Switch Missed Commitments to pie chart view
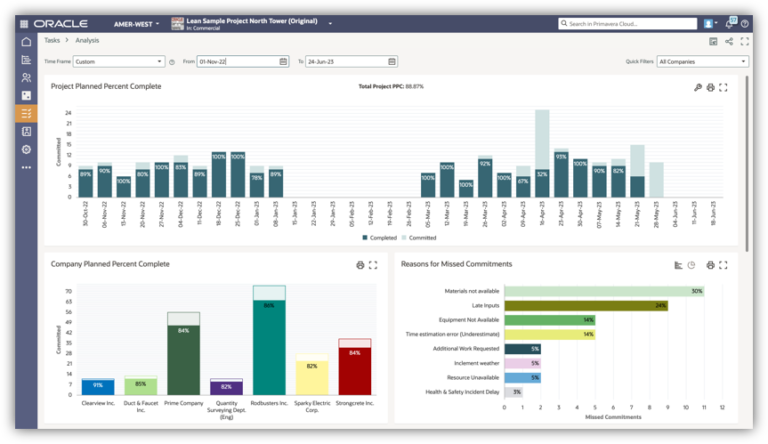Viewport: 768px width, 444px height. [x=691, y=265]
